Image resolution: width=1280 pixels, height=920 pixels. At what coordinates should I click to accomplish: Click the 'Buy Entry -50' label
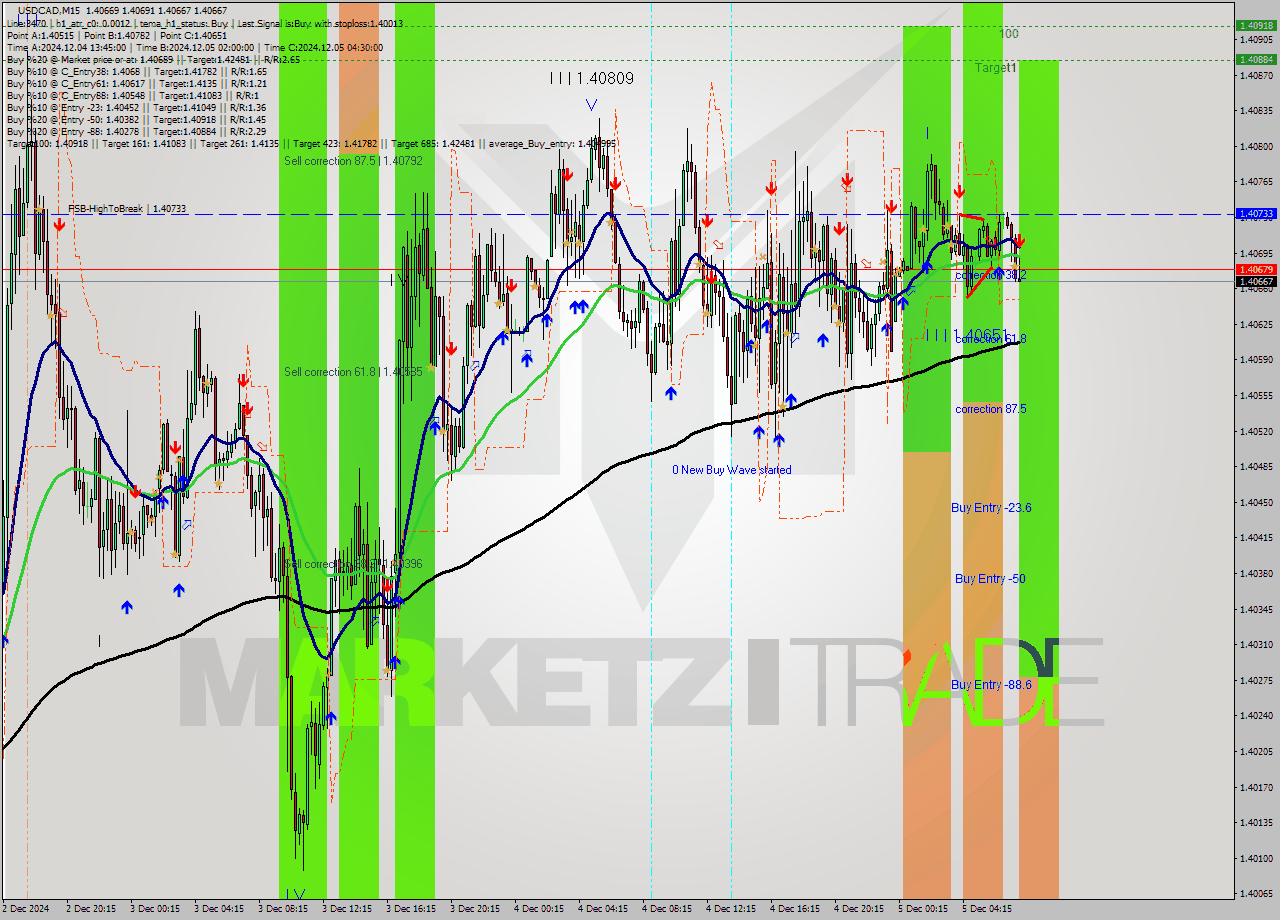point(990,579)
